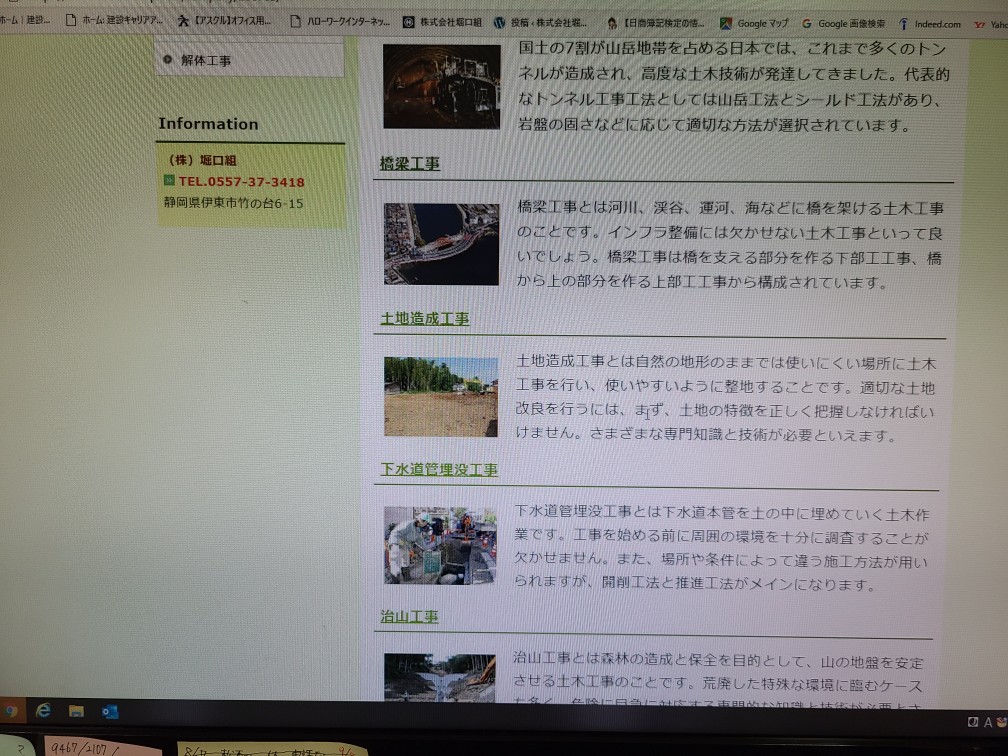Click the address 静岡県伊東市竹の台6-15

(x=233, y=203)
